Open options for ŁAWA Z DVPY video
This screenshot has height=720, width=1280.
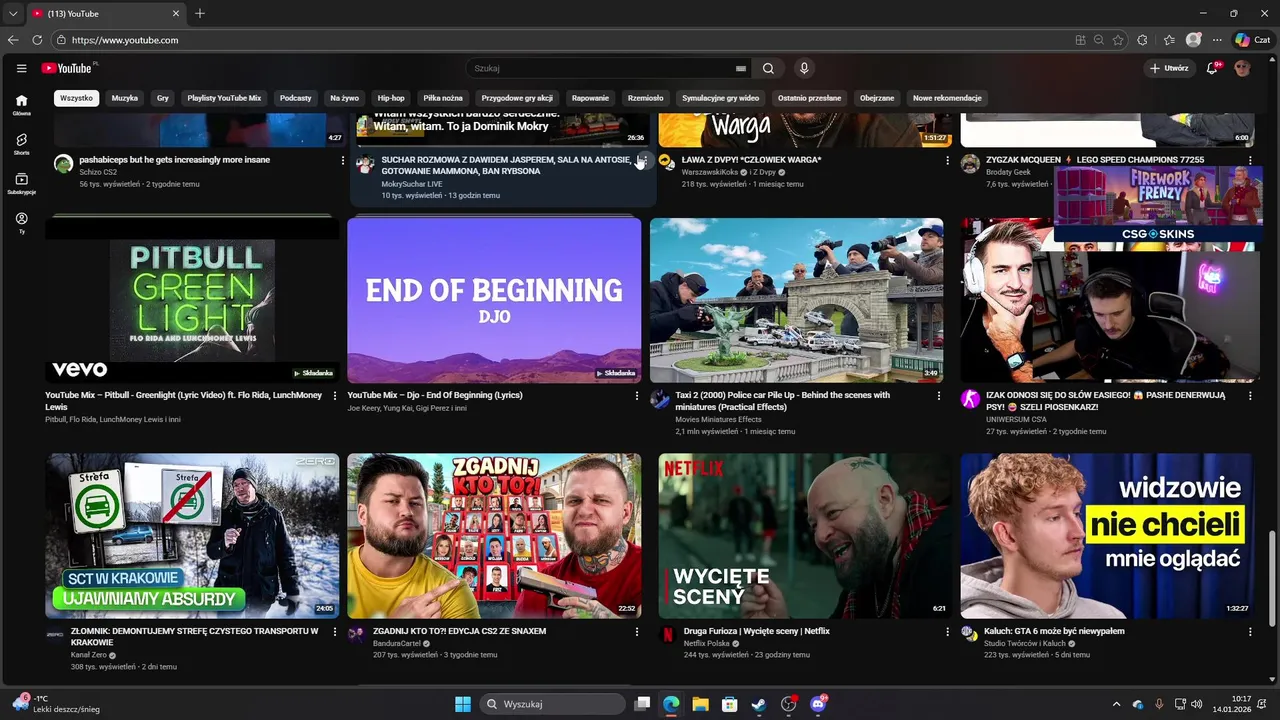coord(948,160)
